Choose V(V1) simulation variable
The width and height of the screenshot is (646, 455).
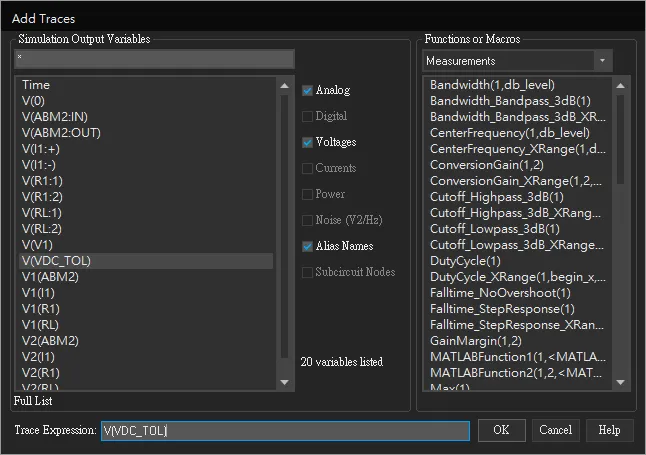(x=37, y=245)
